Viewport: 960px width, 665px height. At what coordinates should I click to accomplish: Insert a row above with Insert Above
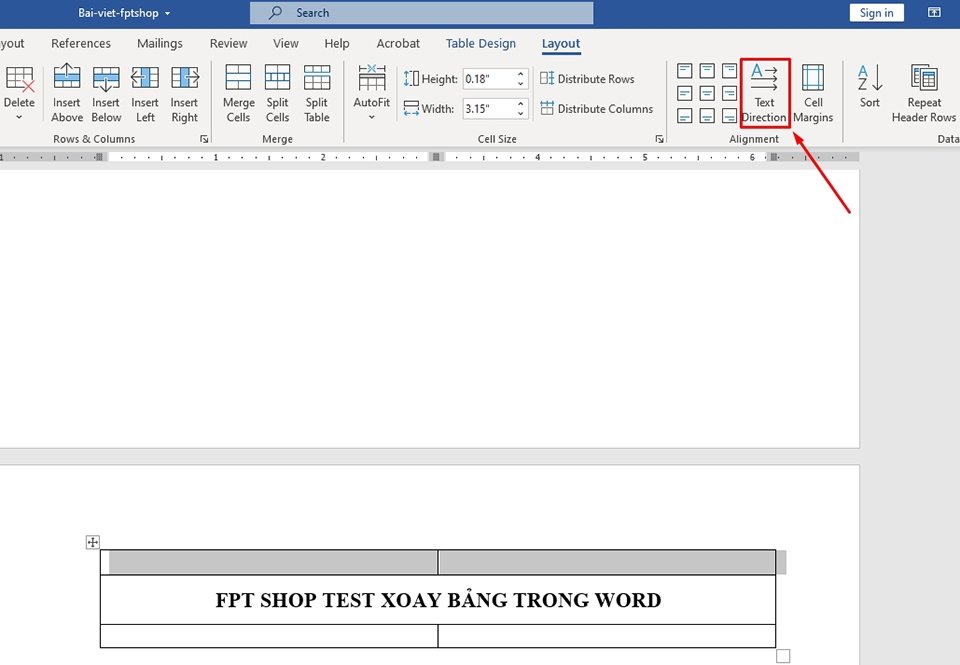[66, 93]
